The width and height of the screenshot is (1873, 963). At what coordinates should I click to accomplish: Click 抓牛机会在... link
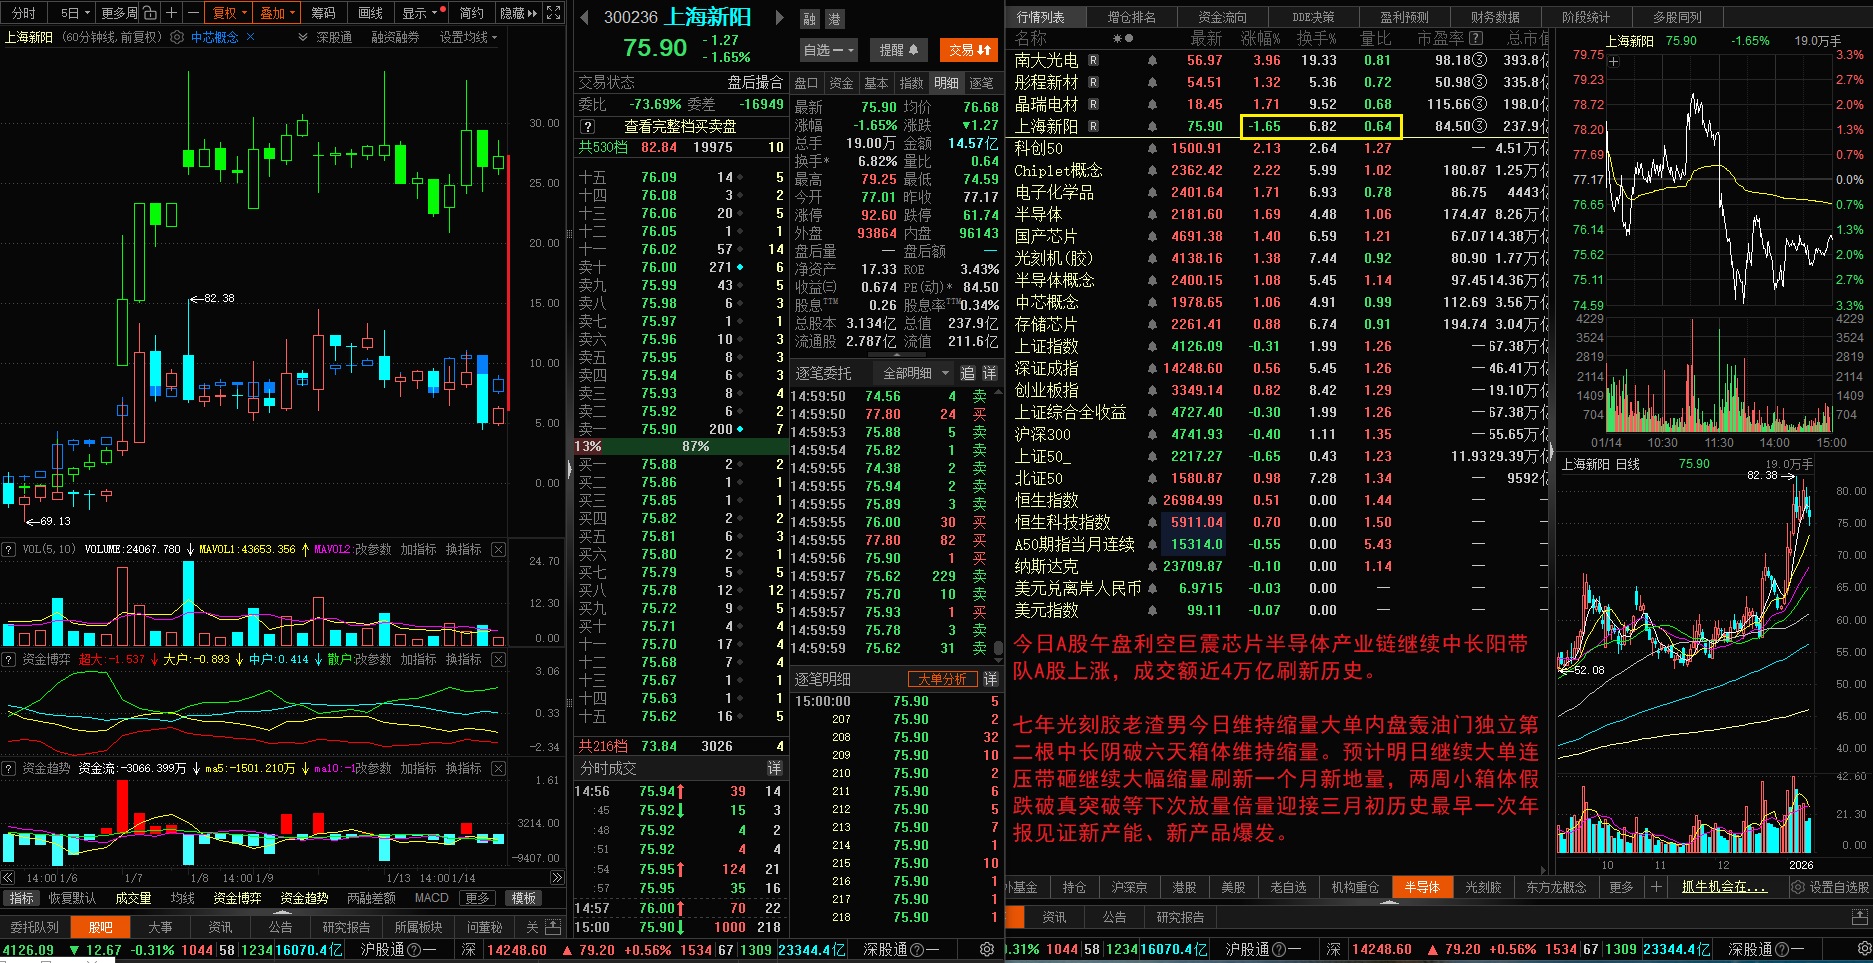click(x=1724, y=887)
